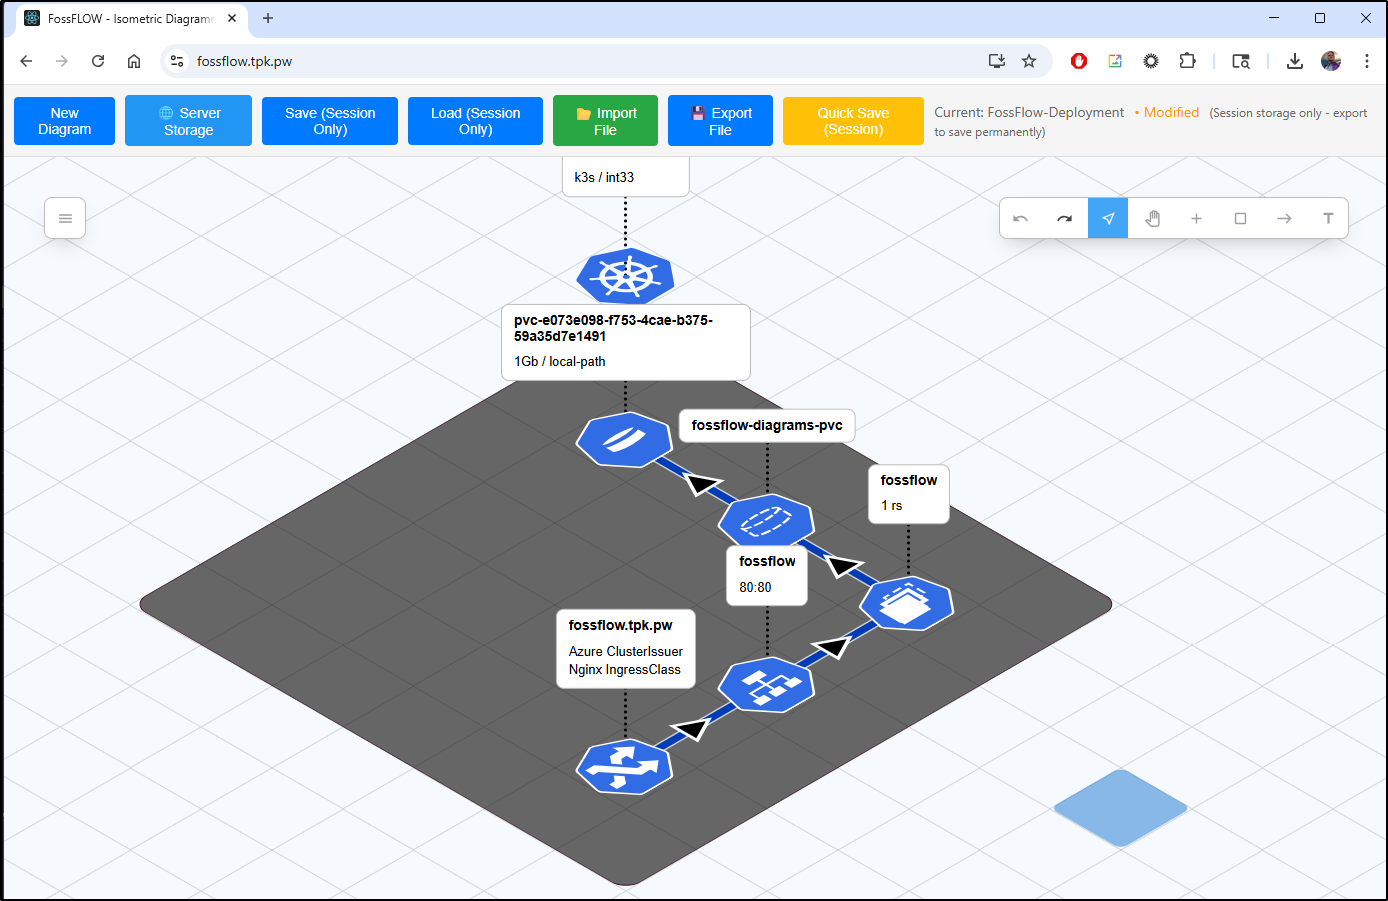The height and width of the screenshot is (901, 1388).
Task: Open a new browser tab
Action: point(268,18)
